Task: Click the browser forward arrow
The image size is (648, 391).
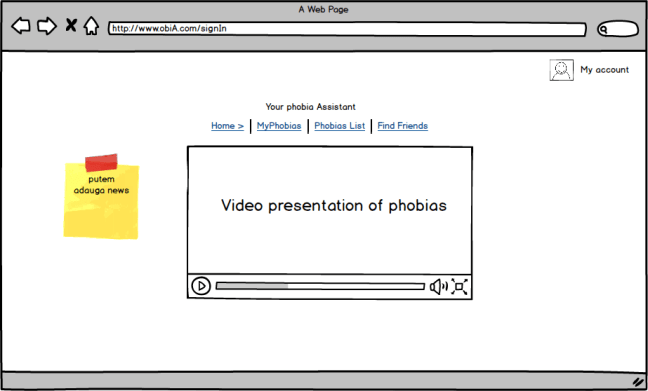Action: [x=47, y=26]
